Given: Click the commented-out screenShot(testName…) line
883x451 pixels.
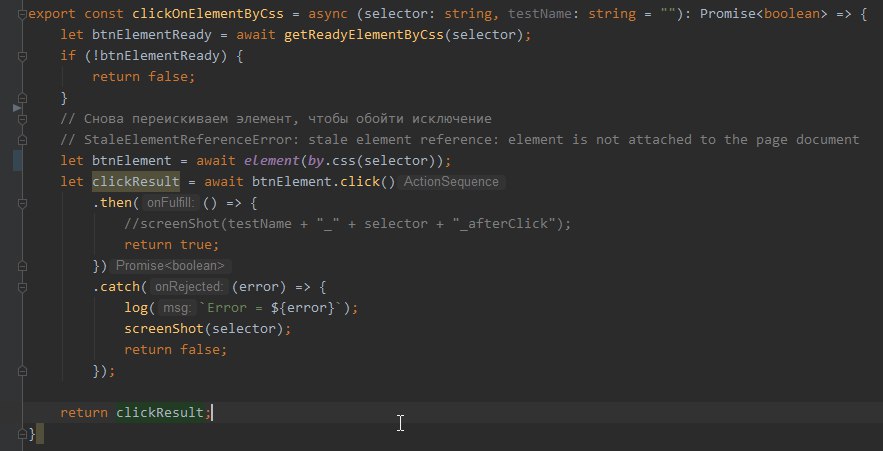Looking at the screenshot, I should pos(347,224).
